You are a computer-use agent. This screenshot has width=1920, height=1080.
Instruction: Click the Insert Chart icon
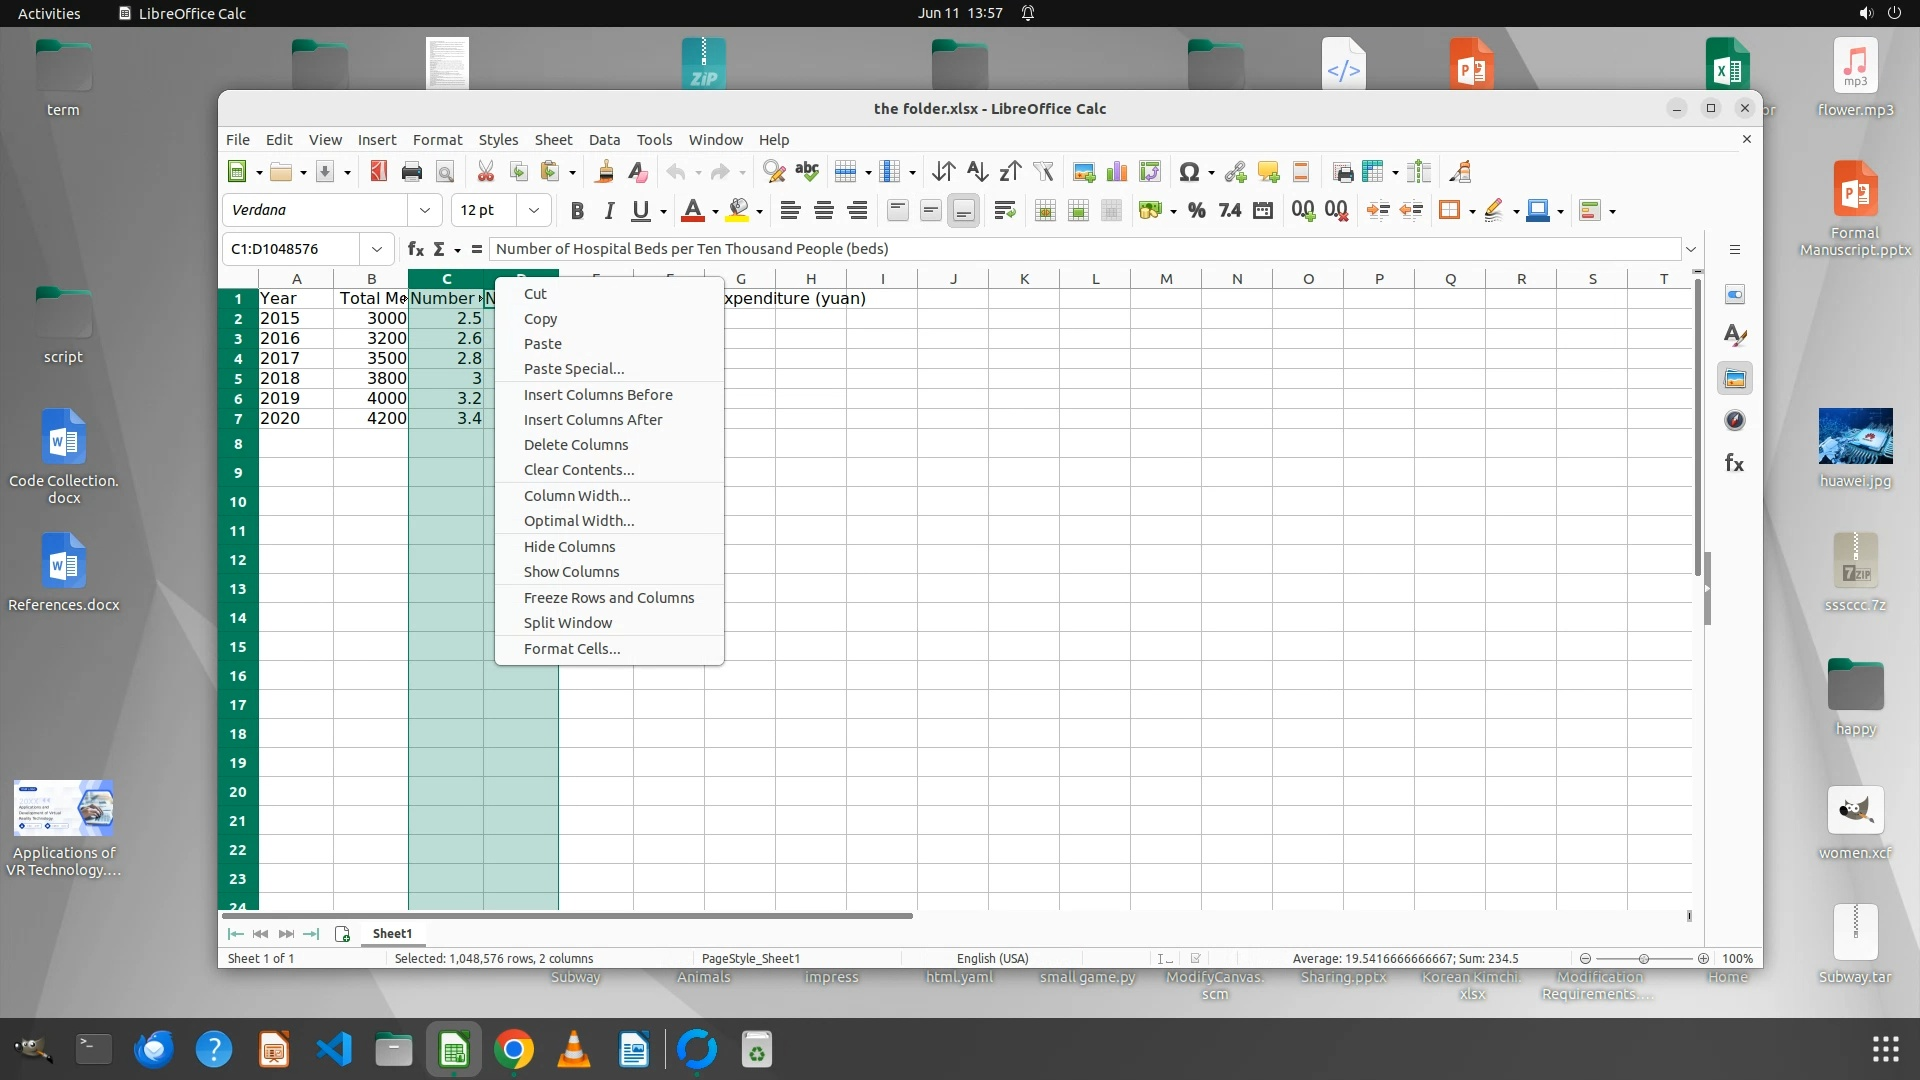(1117, 172)
